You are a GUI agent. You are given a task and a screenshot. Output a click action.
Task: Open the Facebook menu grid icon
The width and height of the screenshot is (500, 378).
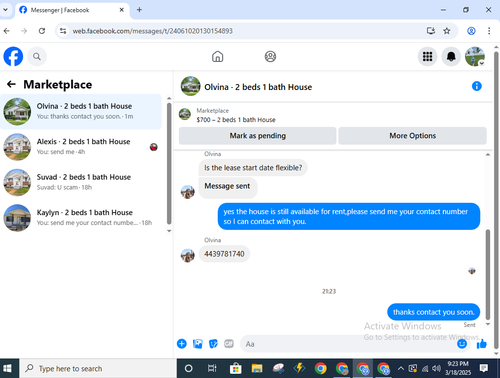tap(427, 56)
